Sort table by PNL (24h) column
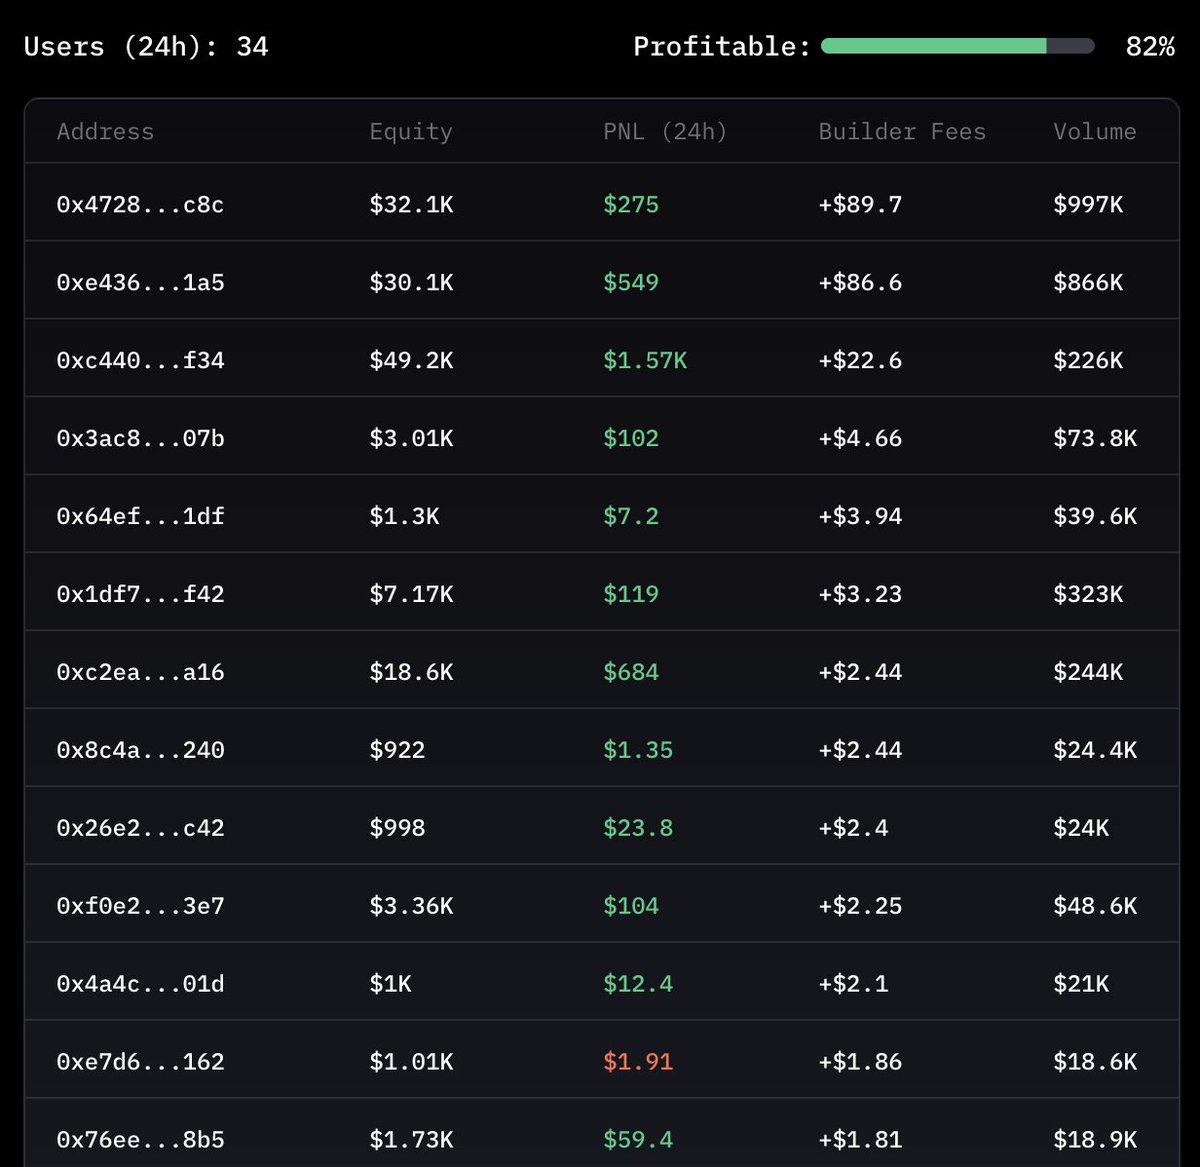The width and height of the screenshot is (1200, 1167). 664,131
